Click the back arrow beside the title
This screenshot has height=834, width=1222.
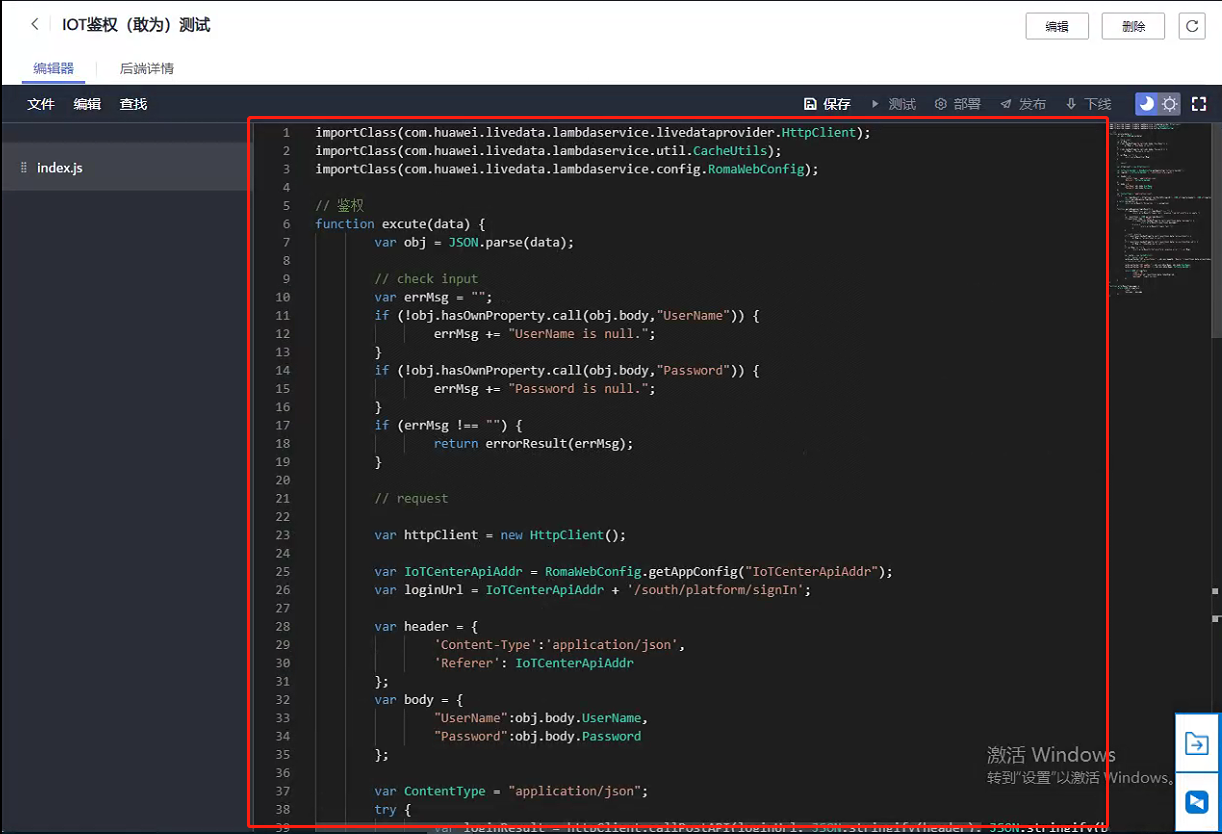tap(35, 25)
